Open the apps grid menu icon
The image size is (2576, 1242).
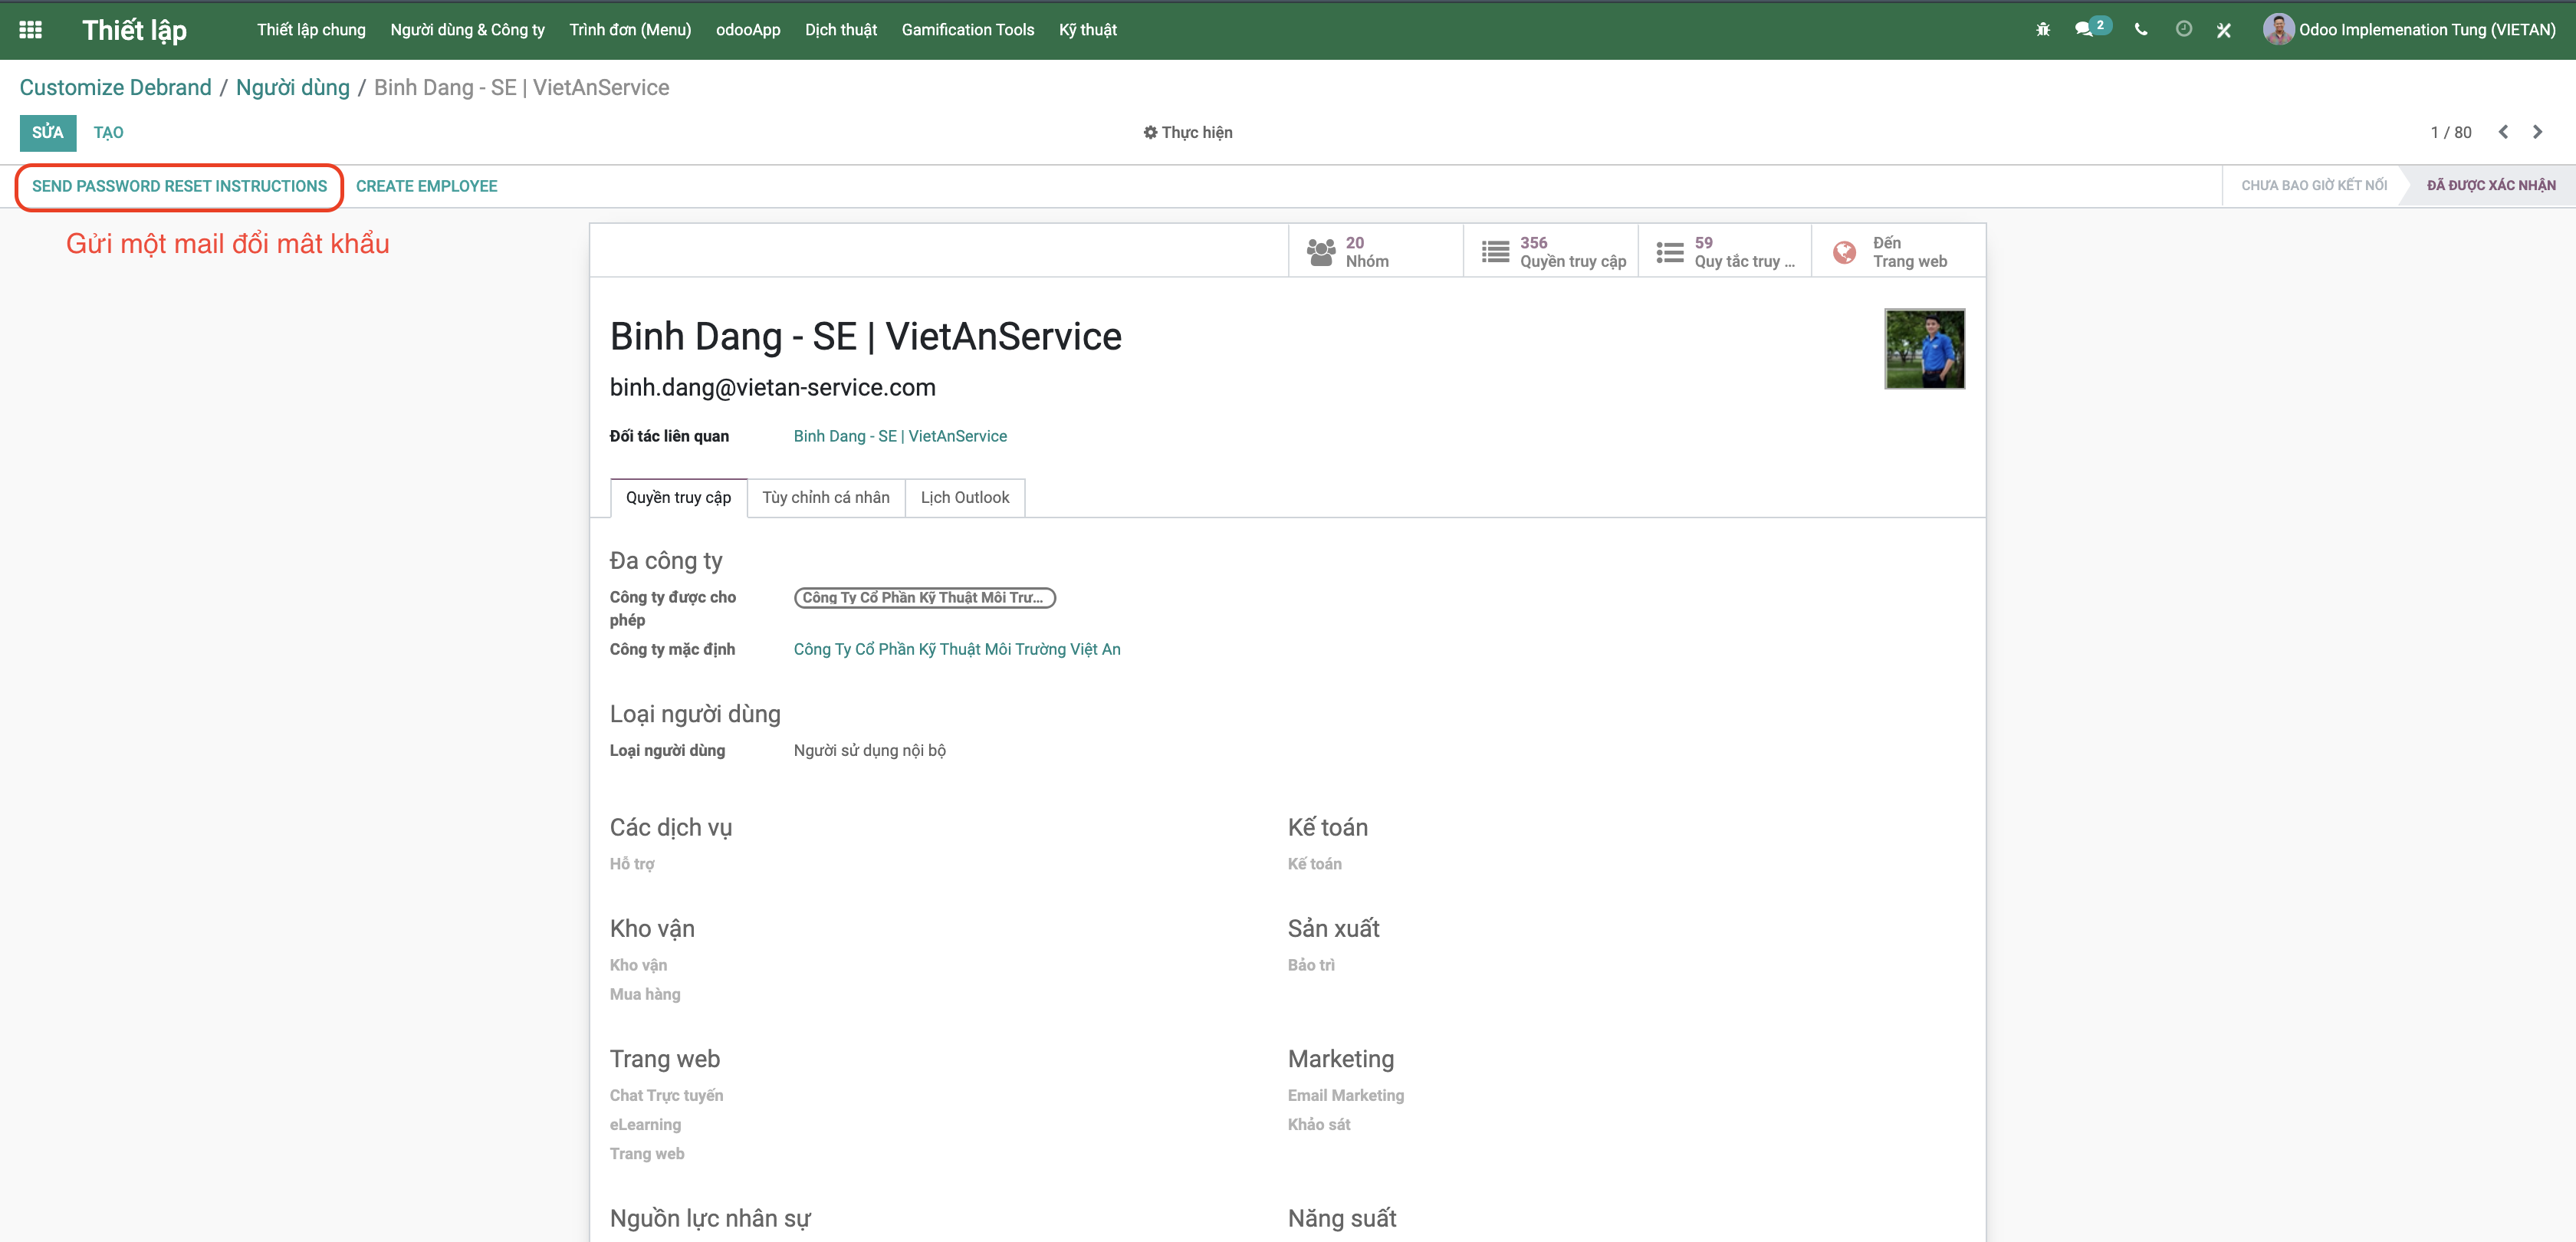30,30
